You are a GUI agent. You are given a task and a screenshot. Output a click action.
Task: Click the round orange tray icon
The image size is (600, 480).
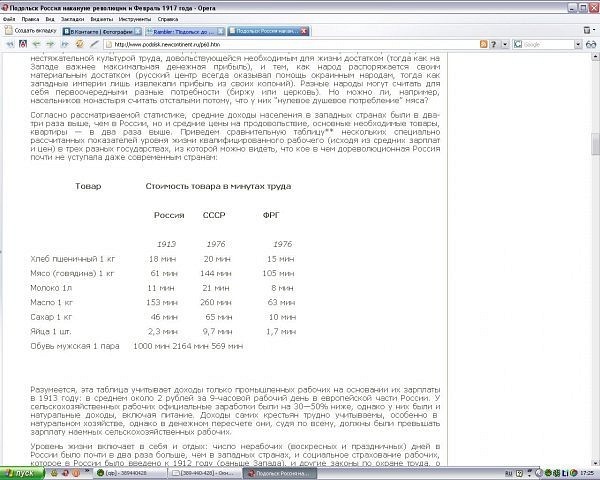point(573,473)
